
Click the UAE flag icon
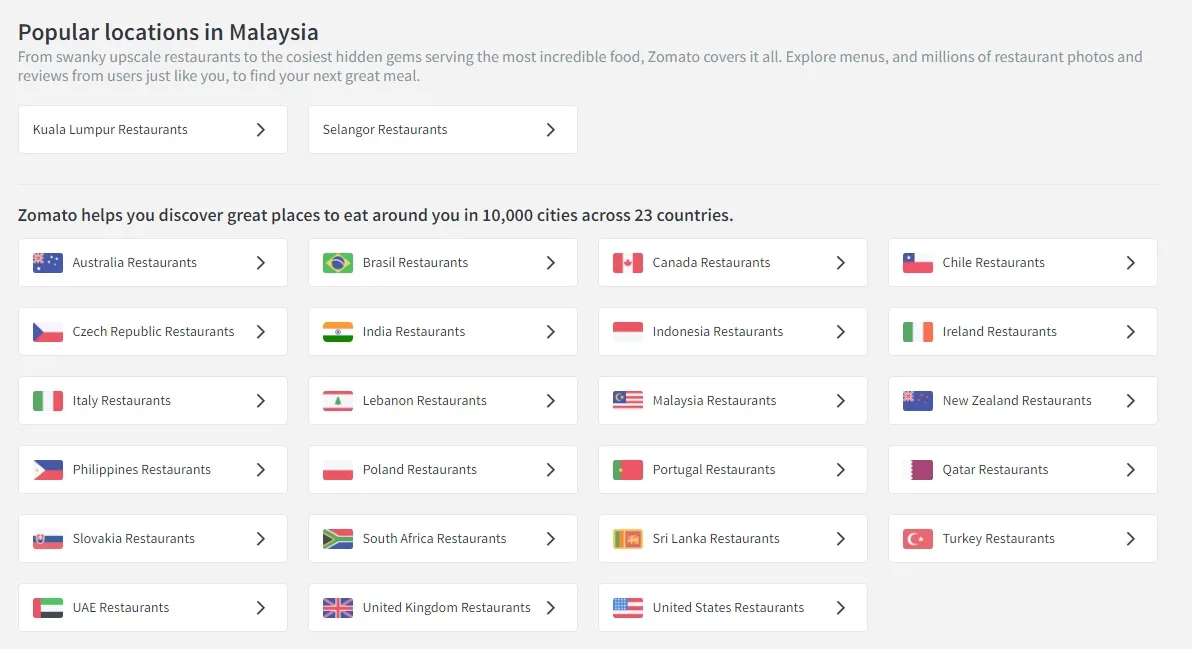pyautogui.click(x=48, y=608)
